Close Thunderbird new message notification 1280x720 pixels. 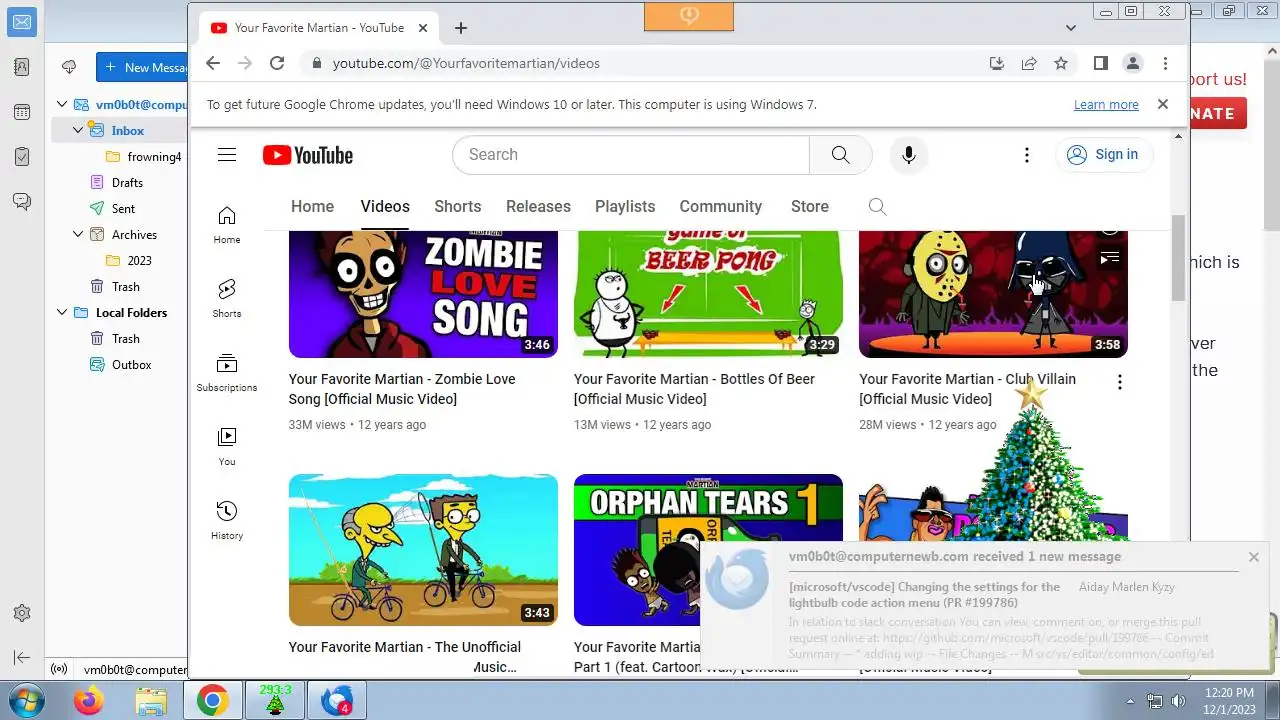point(1254,557)
